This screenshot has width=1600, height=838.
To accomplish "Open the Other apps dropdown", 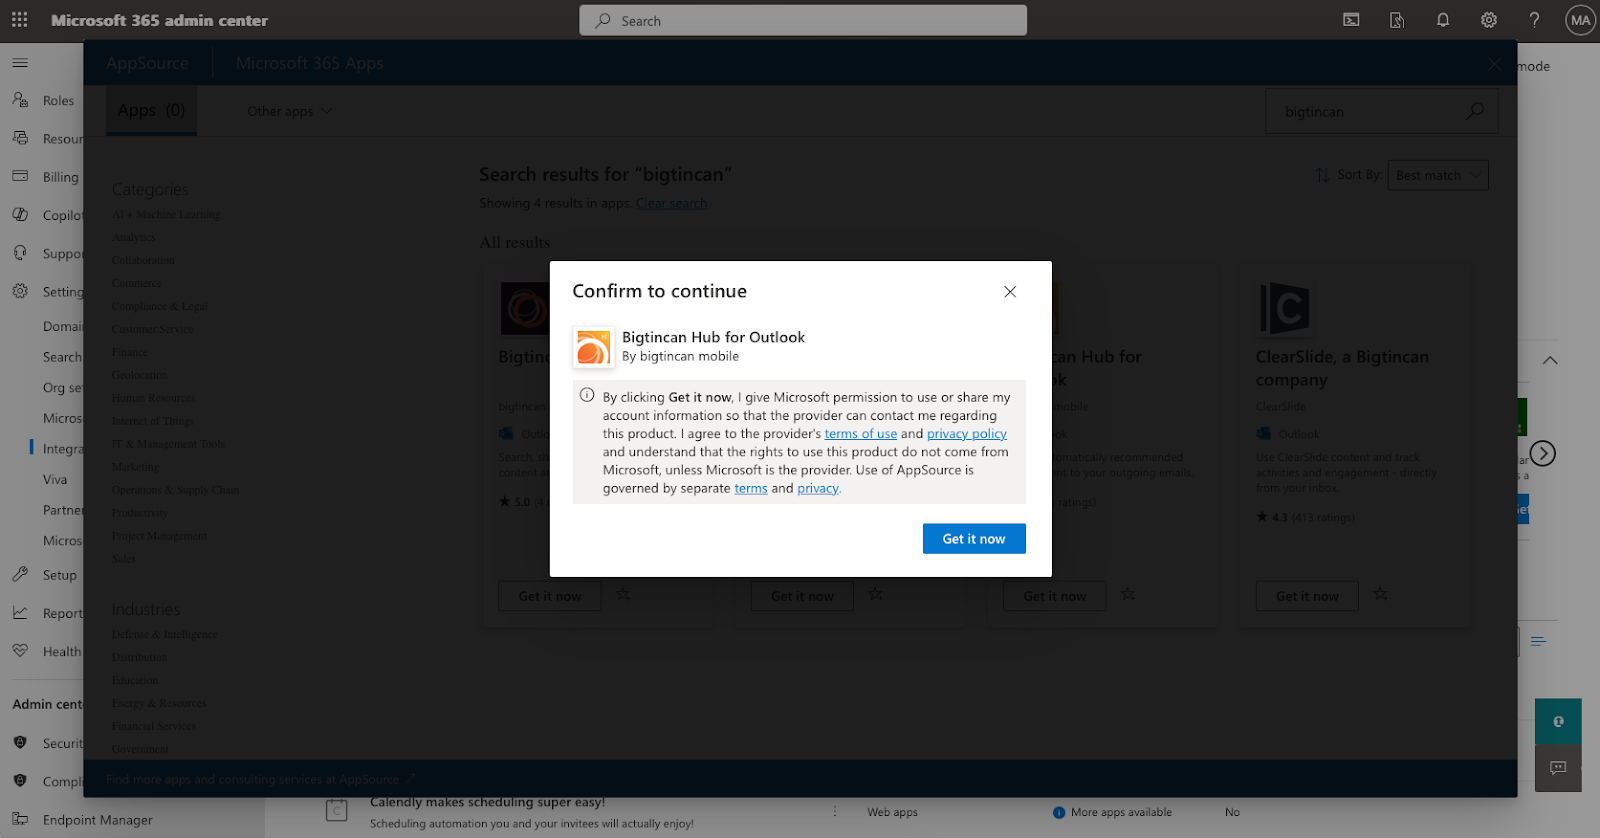I will (x=290, y=111).
